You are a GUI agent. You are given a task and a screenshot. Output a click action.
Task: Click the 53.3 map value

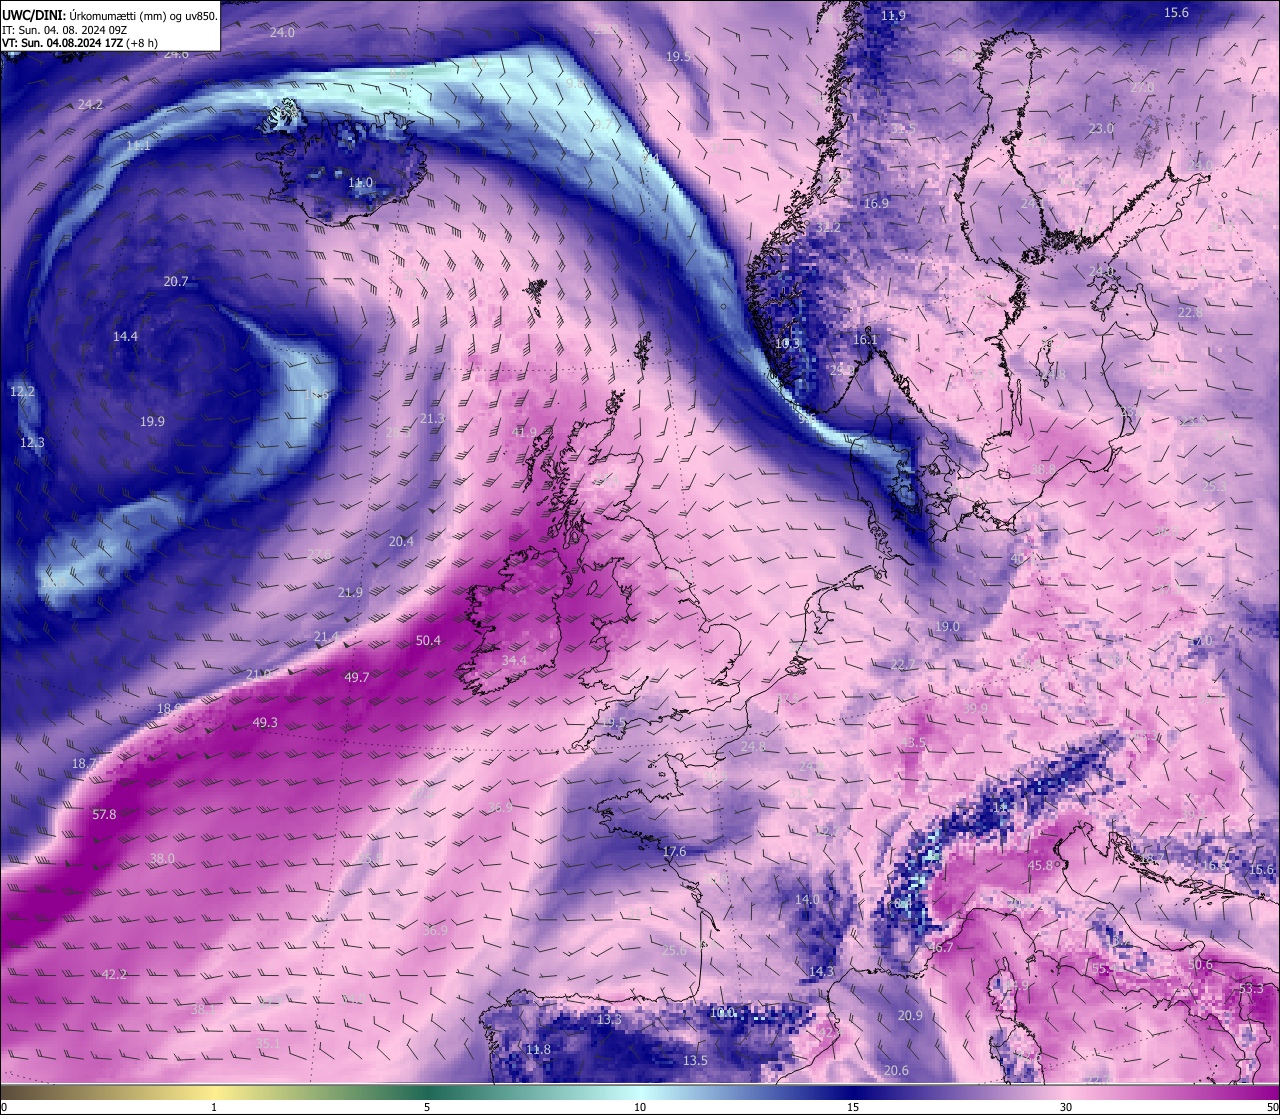[1251, 989]
